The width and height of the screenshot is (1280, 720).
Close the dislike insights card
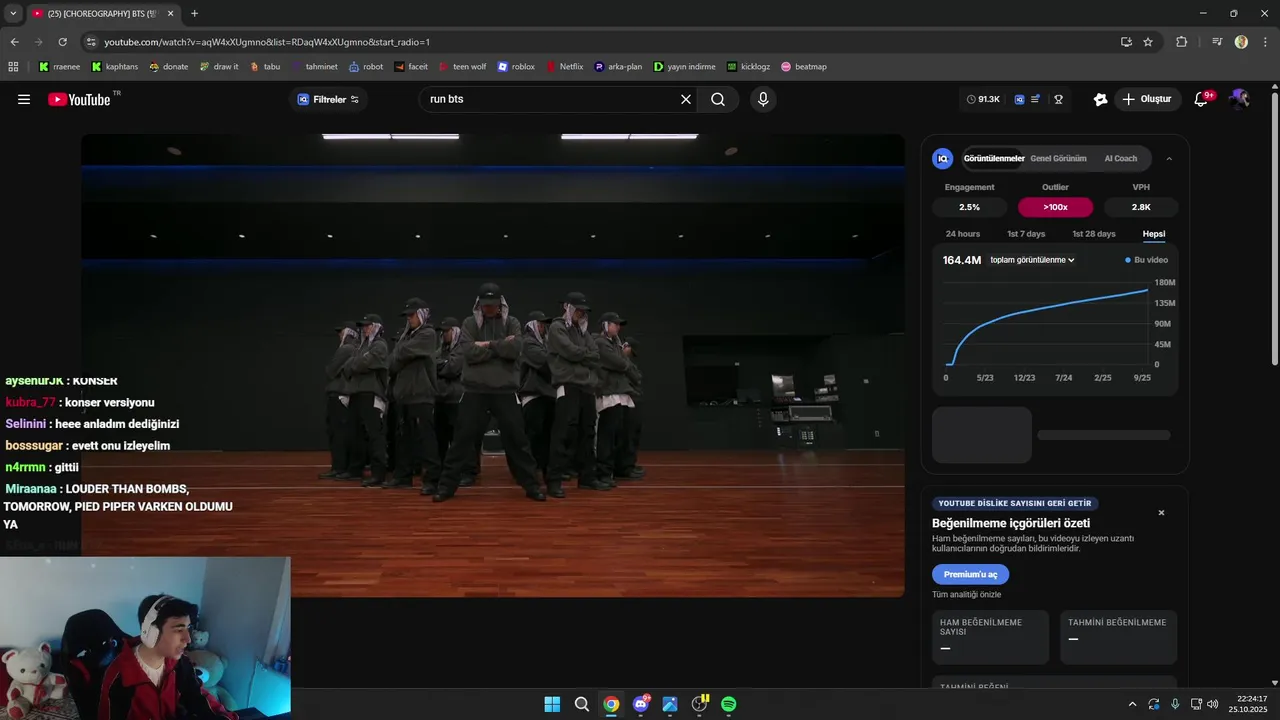click(1161, 513)
